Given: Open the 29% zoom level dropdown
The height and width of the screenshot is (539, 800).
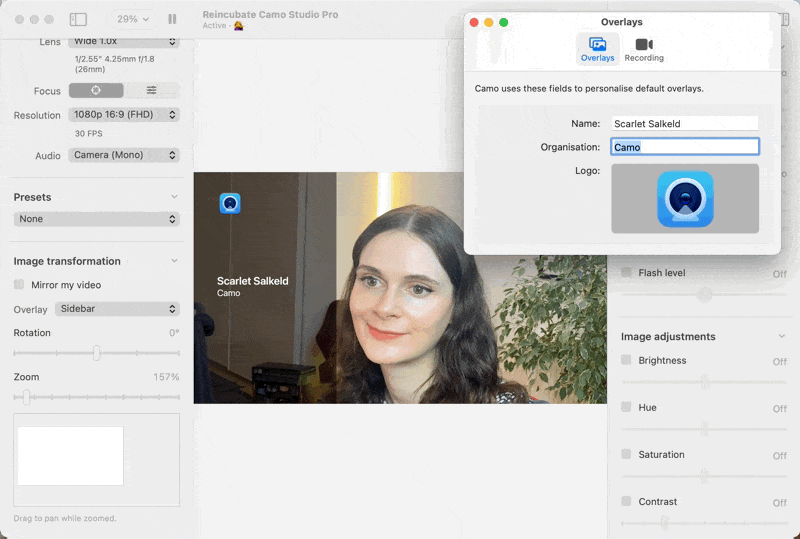Looking at the screenshot, I should click(x=133, y=19).
